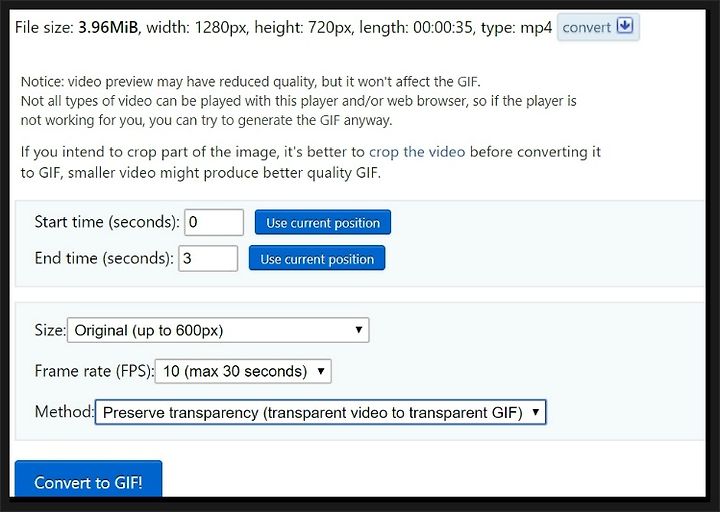This screenshot has height=512, width=720.
Task: Focus the Start time seconds field
Action: [x=214, y=222]
